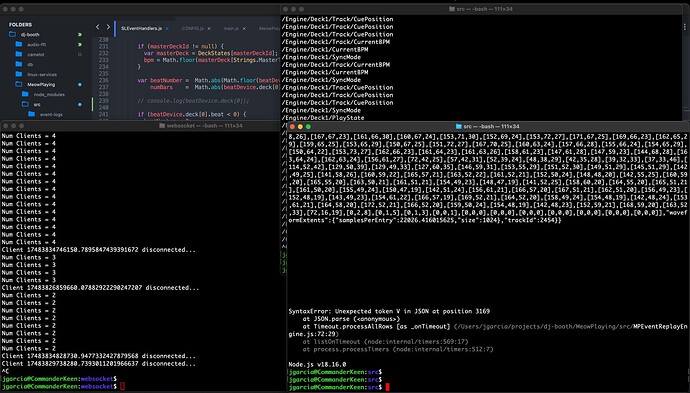Click the first /Engine/Deck1/Track/CurrentBPM line
This screenshot has height=393, width=690.
[x=336, y=42]
